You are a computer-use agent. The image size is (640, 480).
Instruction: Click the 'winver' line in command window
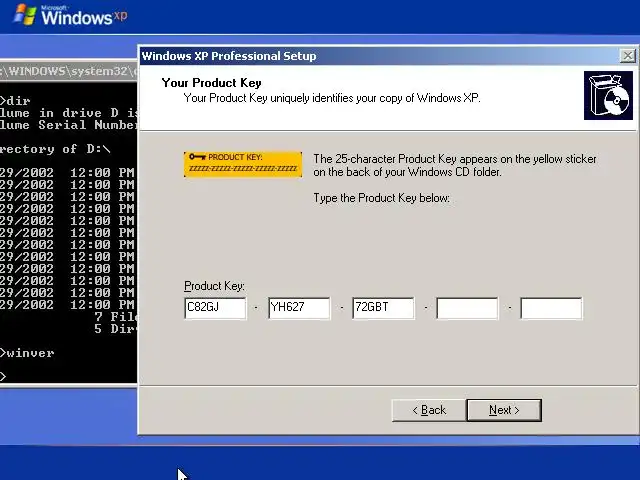pos(27,353)
